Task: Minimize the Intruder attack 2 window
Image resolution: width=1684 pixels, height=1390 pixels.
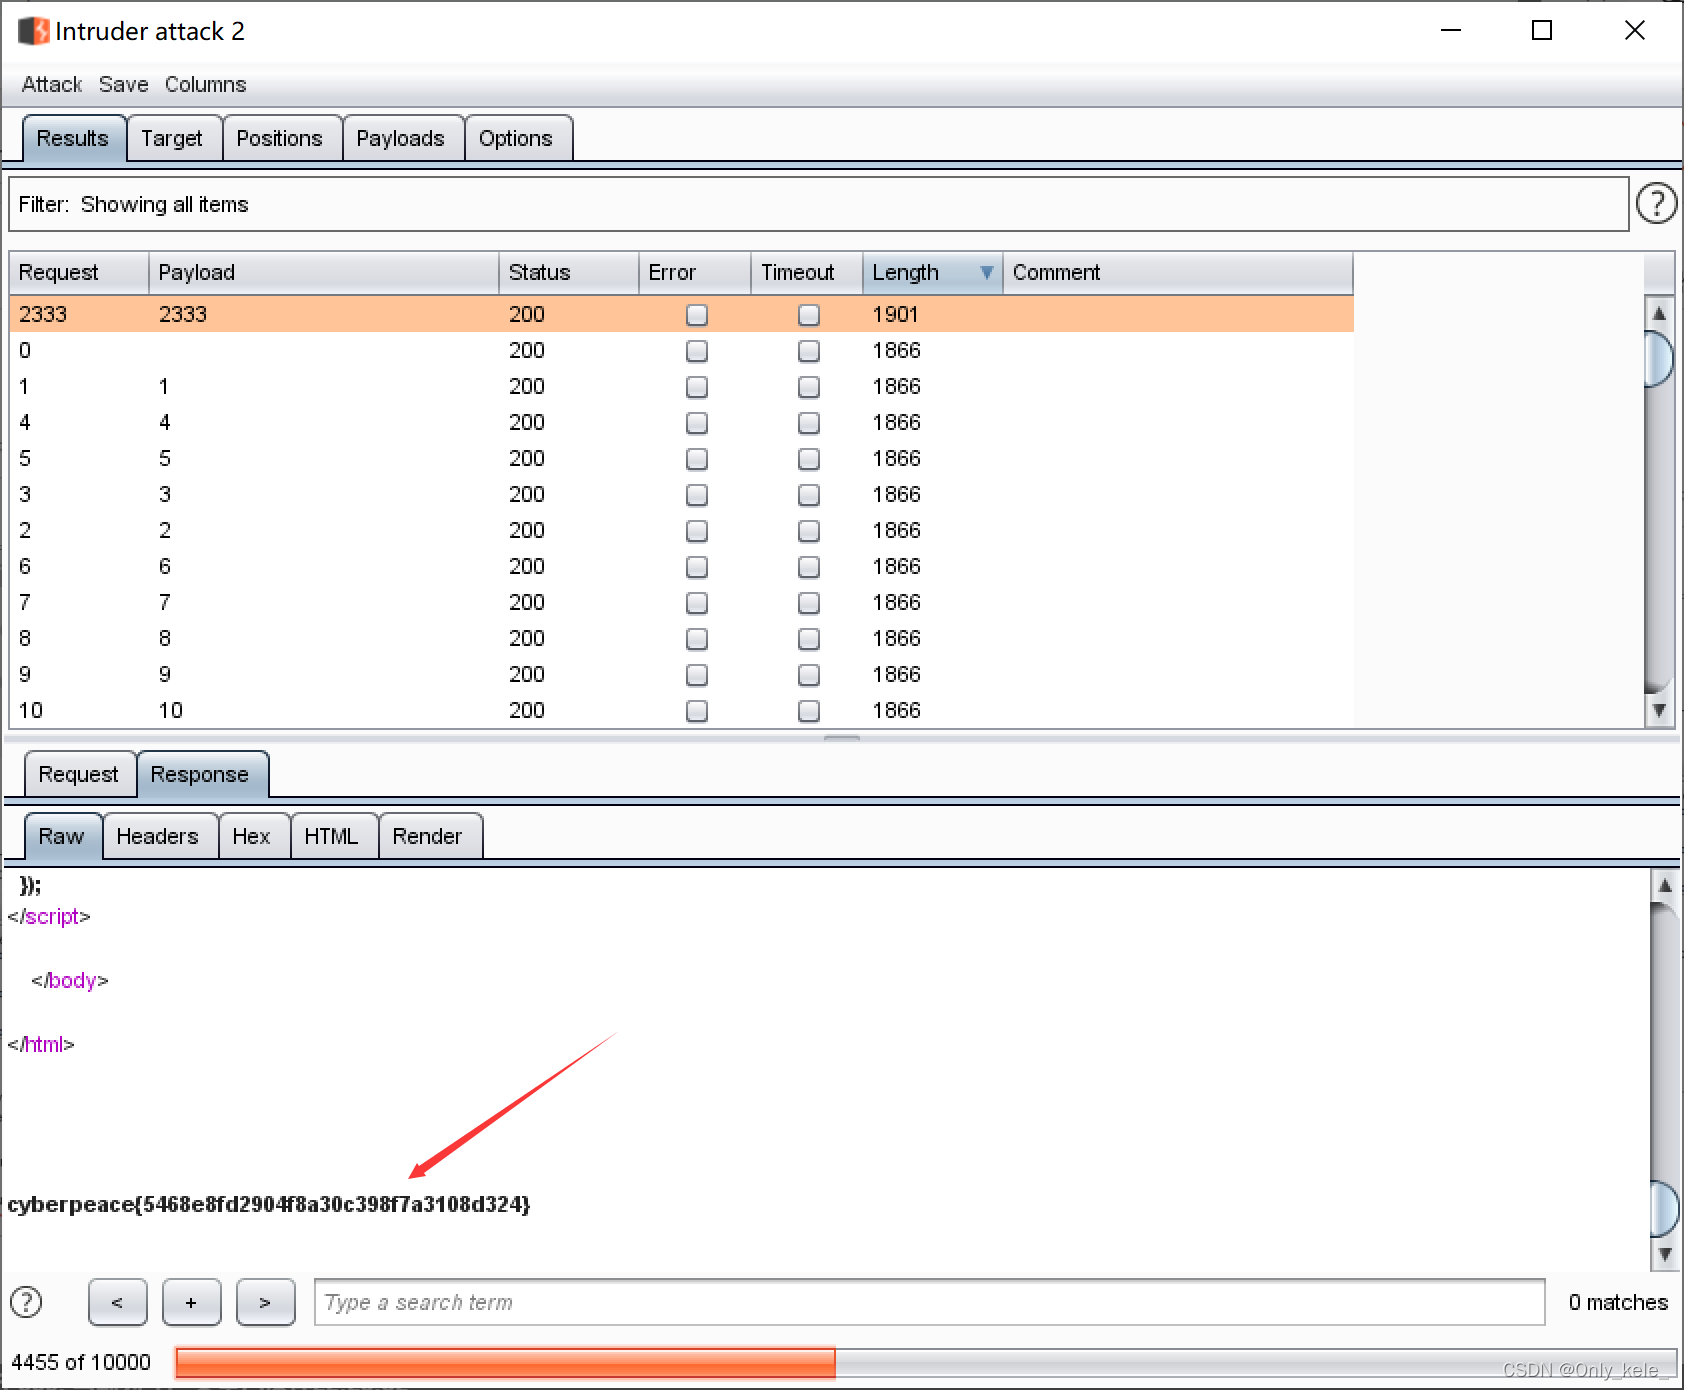Action: click(1451, 31)
